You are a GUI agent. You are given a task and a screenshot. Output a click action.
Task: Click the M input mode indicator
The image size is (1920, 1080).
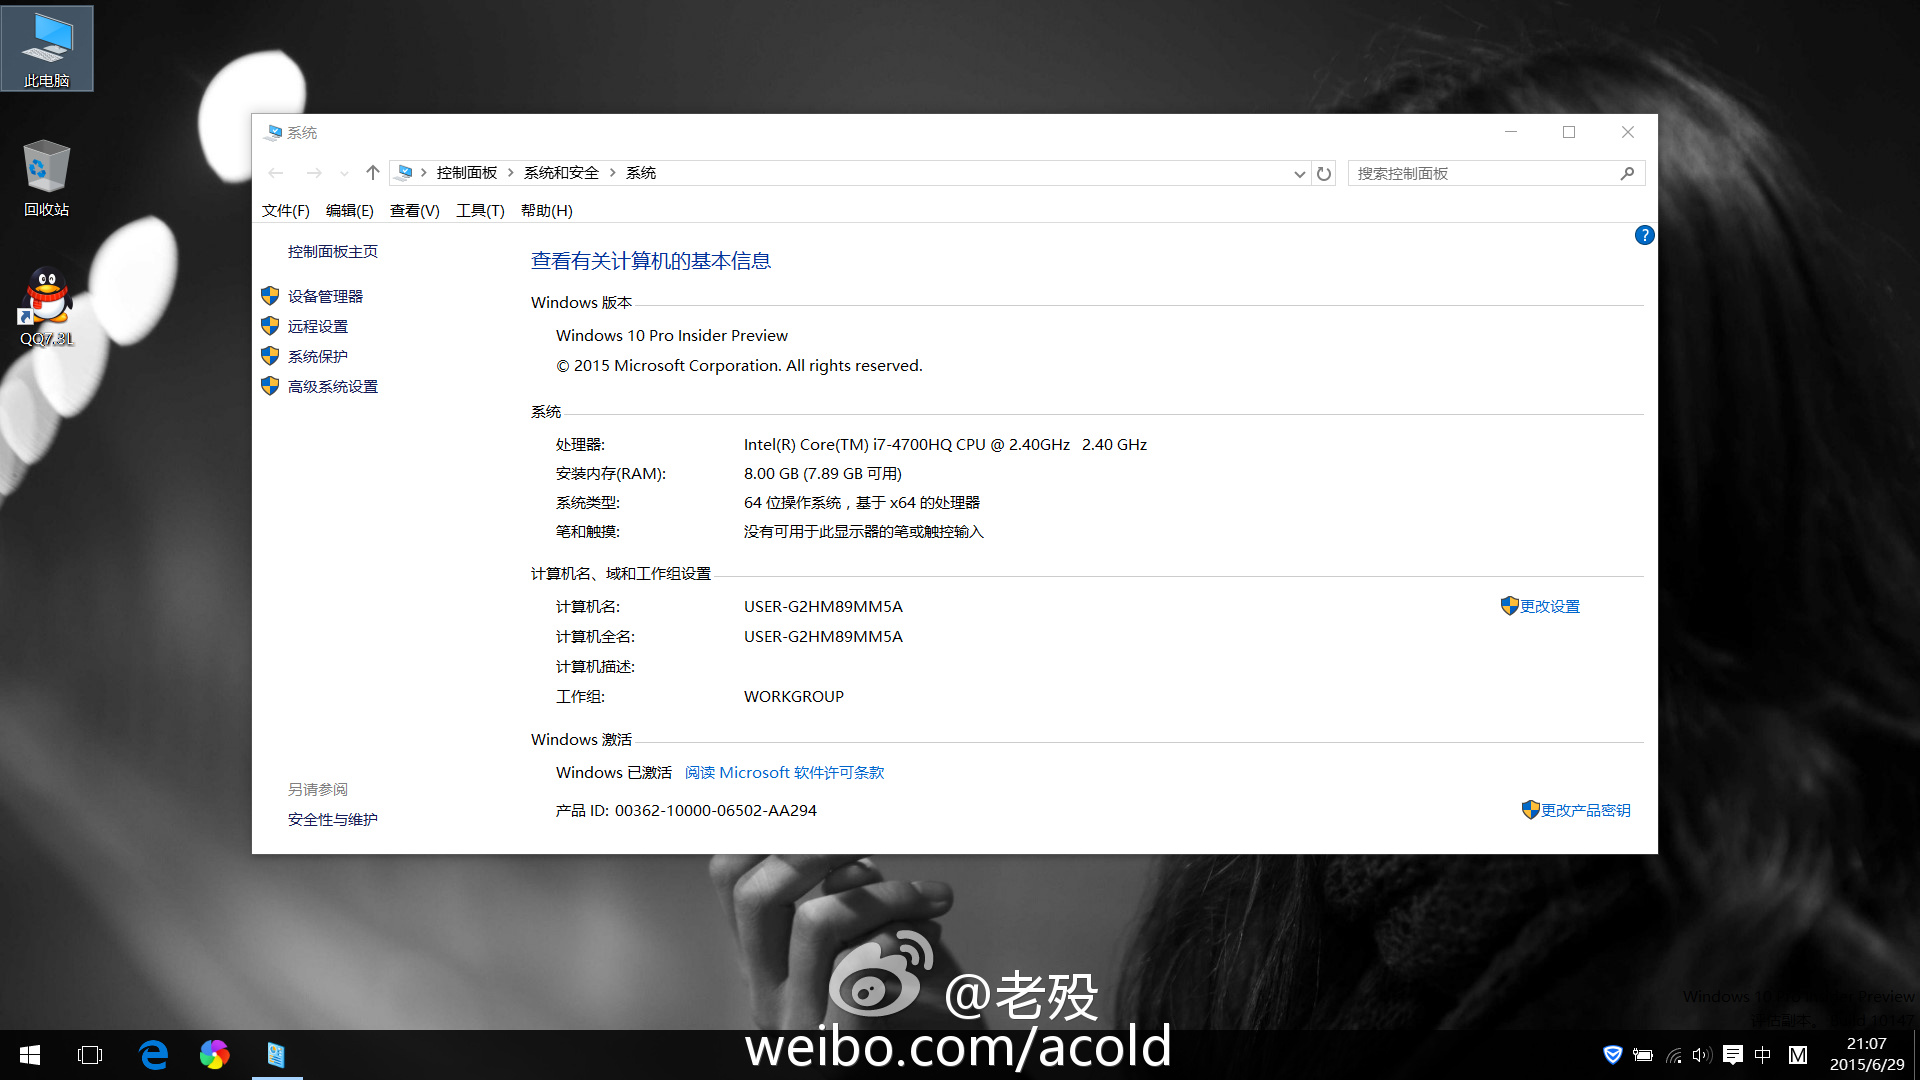[x=1798, y=1055]
